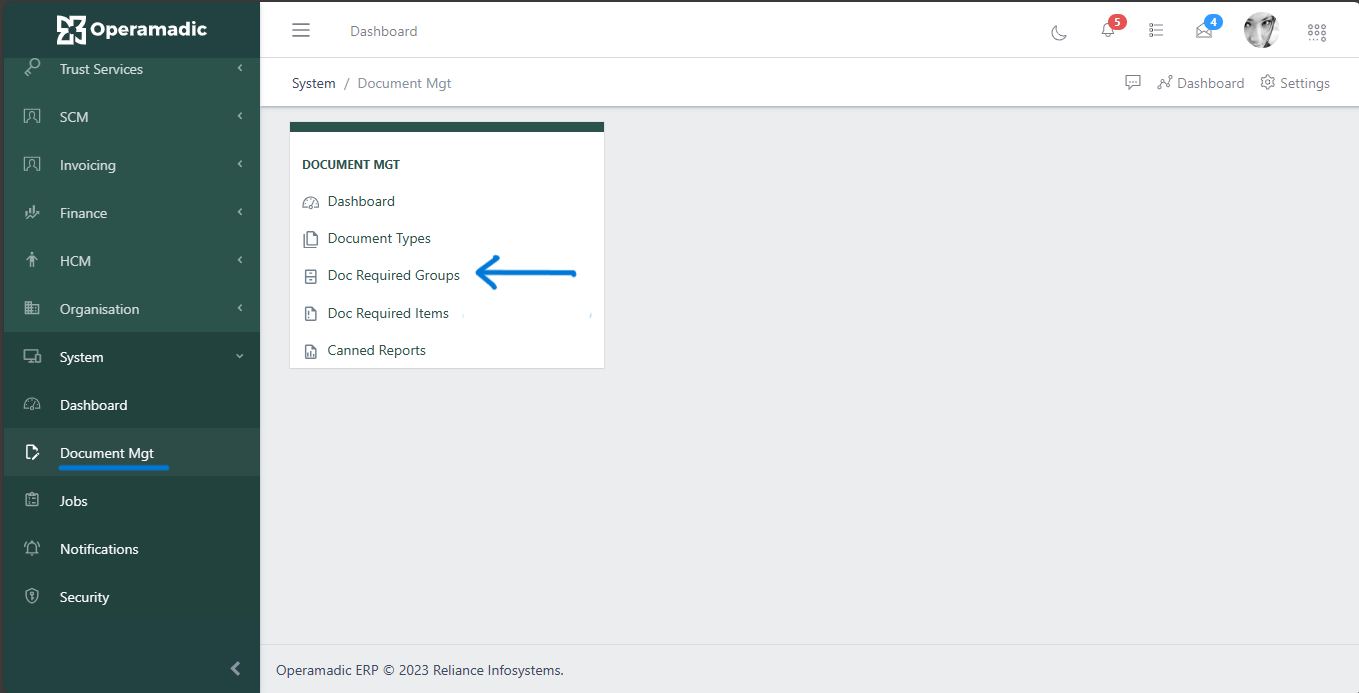Expand the Finance menu chevron

pyautogui.click(x=240, y=212)
